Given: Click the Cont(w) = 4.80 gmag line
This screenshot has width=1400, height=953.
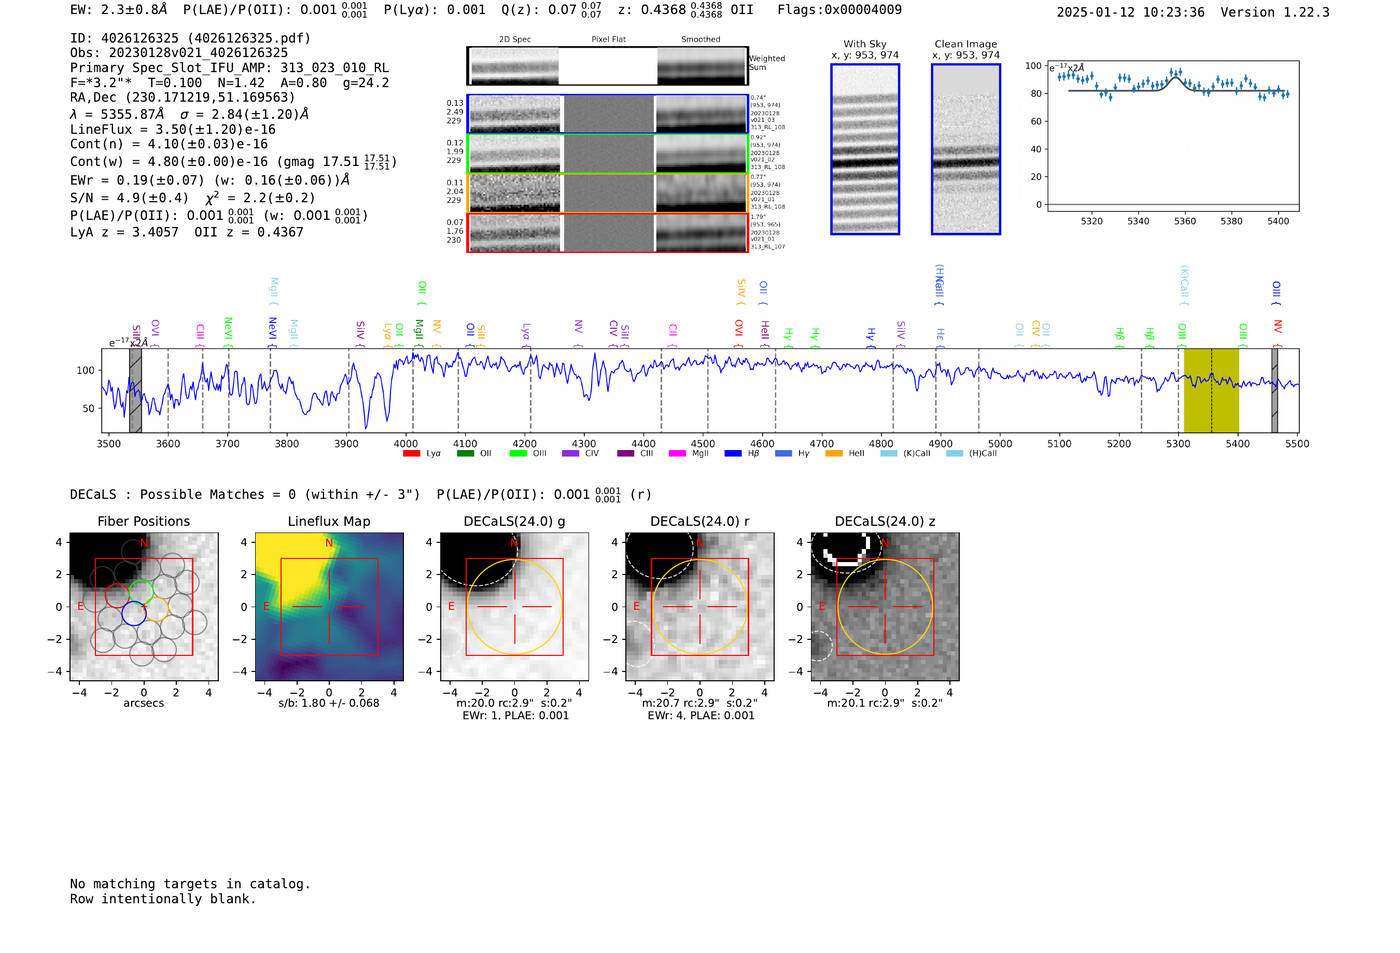Looking at the screenshot, I should click(233, 161).
